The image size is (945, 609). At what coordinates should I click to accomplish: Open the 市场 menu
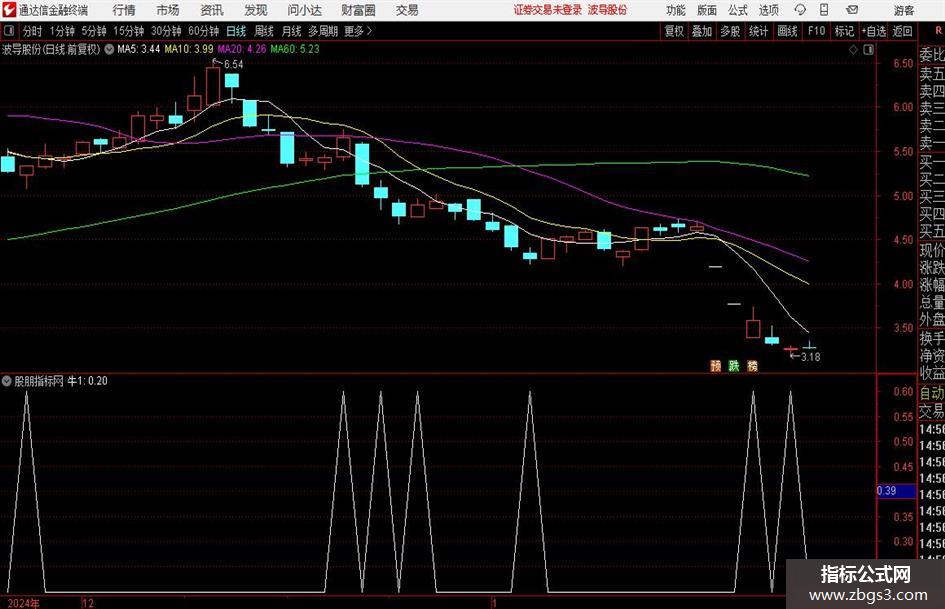coord(168,10)
